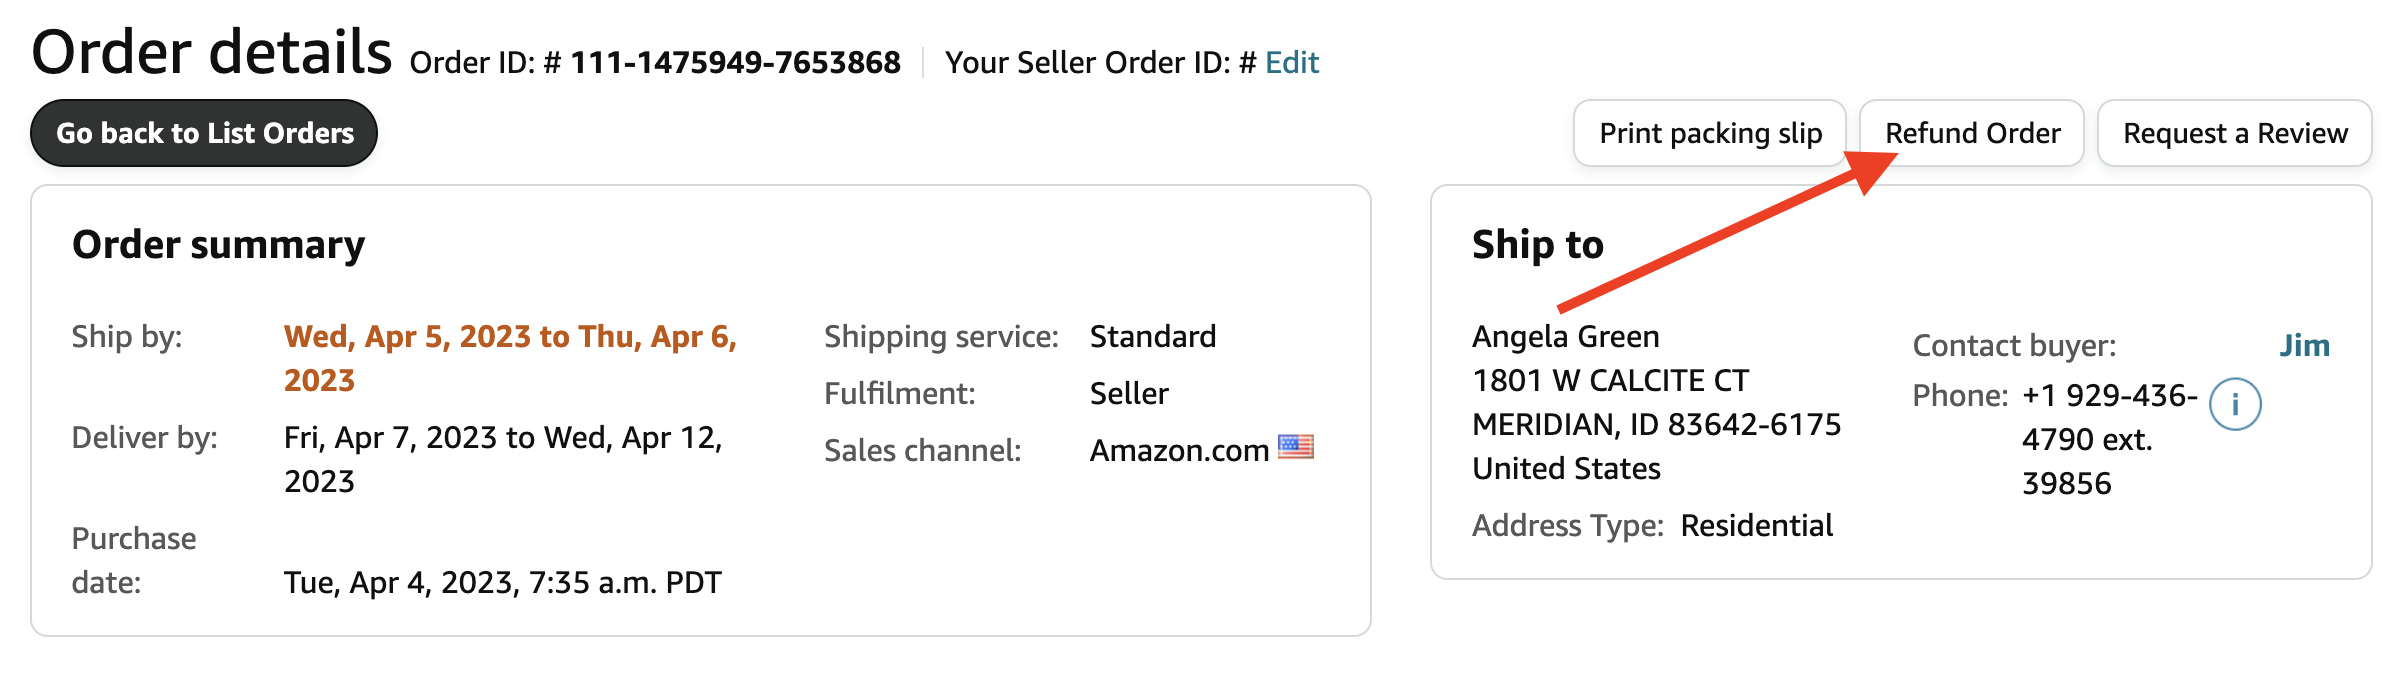The width and height of the screenshot is (2398, 676).
Task: Click the street address 1801 W CALCITE CT
Action: tap(1611, 380)
